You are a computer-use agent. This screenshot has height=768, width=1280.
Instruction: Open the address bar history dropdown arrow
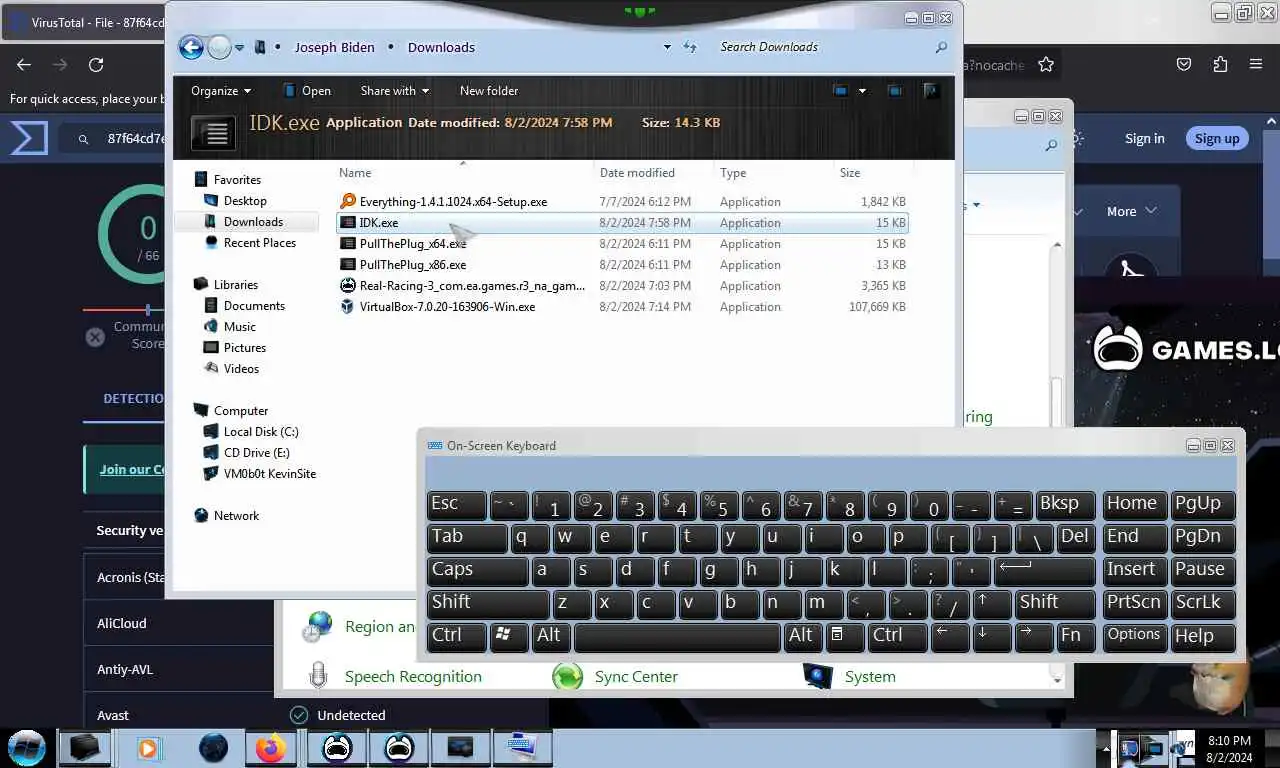667,47
